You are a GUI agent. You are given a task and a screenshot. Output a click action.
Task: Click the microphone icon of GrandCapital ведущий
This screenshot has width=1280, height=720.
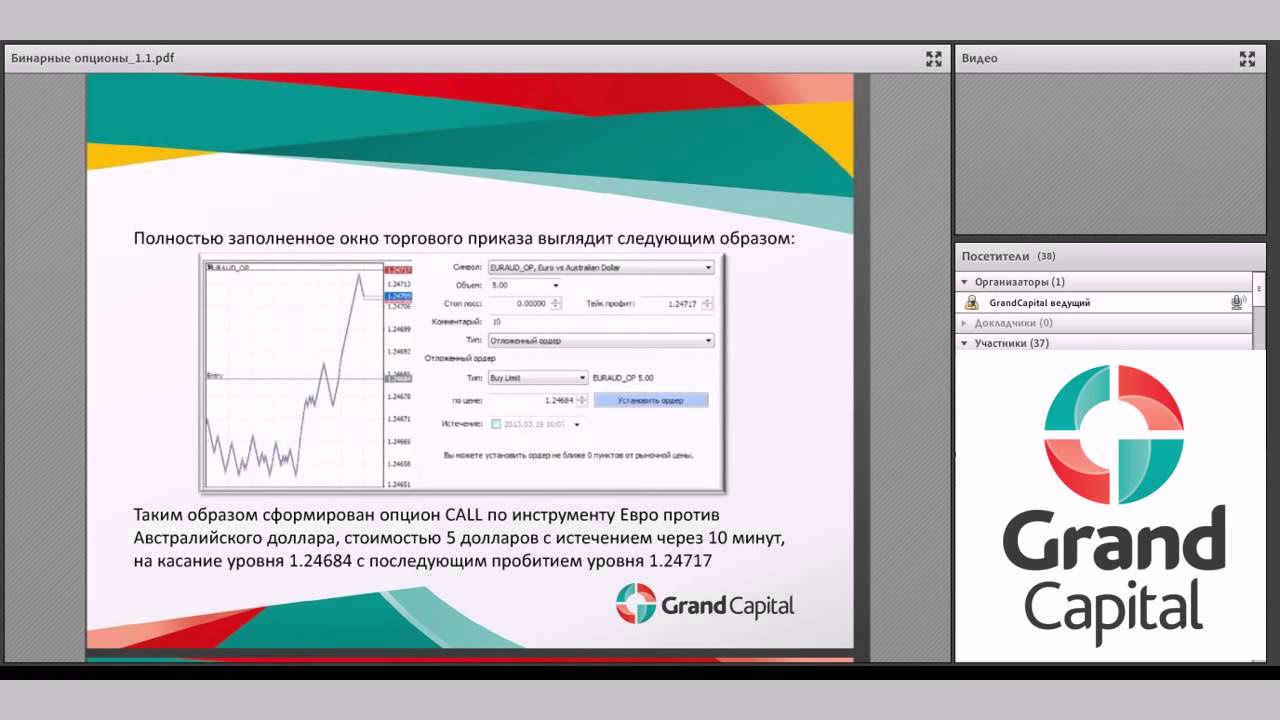point(1237,302)
